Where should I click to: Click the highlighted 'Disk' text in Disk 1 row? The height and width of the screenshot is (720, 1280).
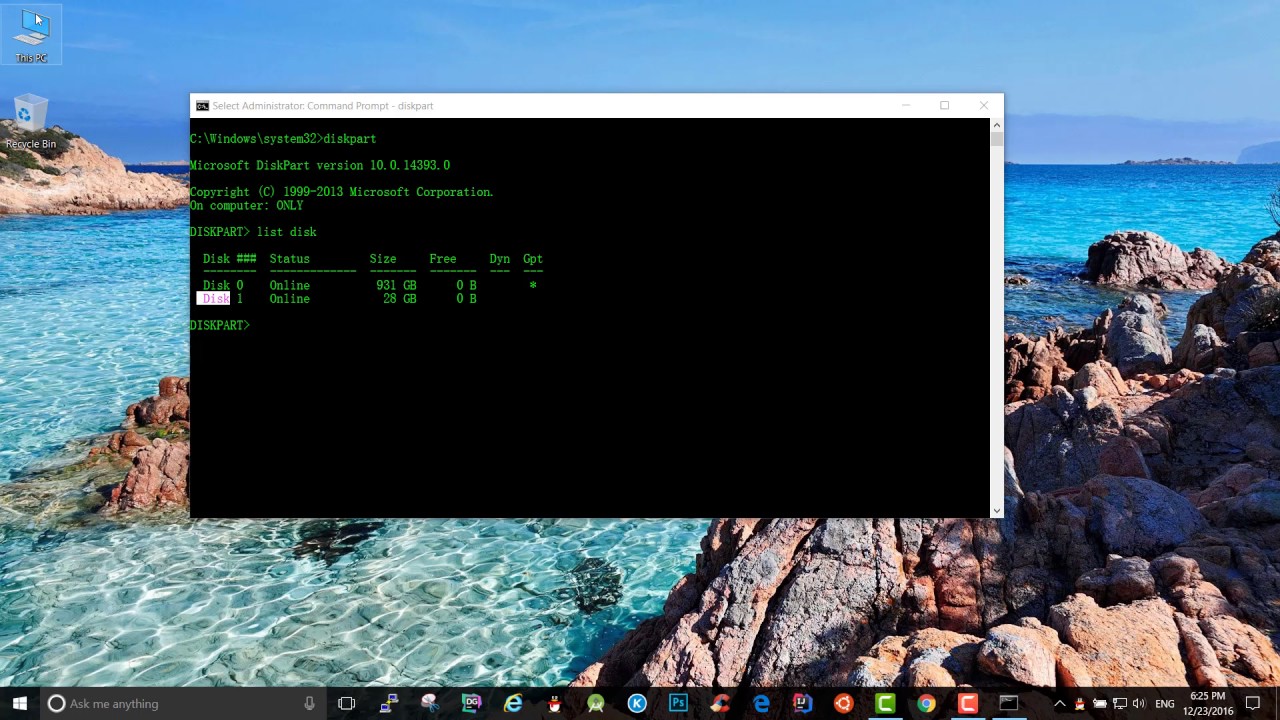pos(213,298)
